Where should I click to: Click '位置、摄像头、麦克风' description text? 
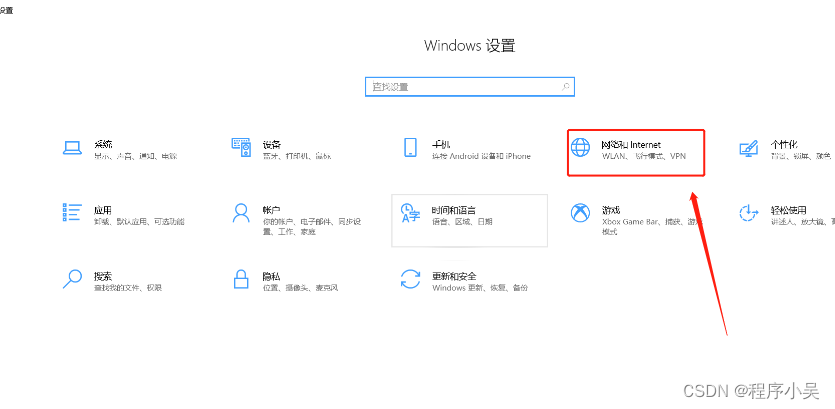(x=300, y=288)
